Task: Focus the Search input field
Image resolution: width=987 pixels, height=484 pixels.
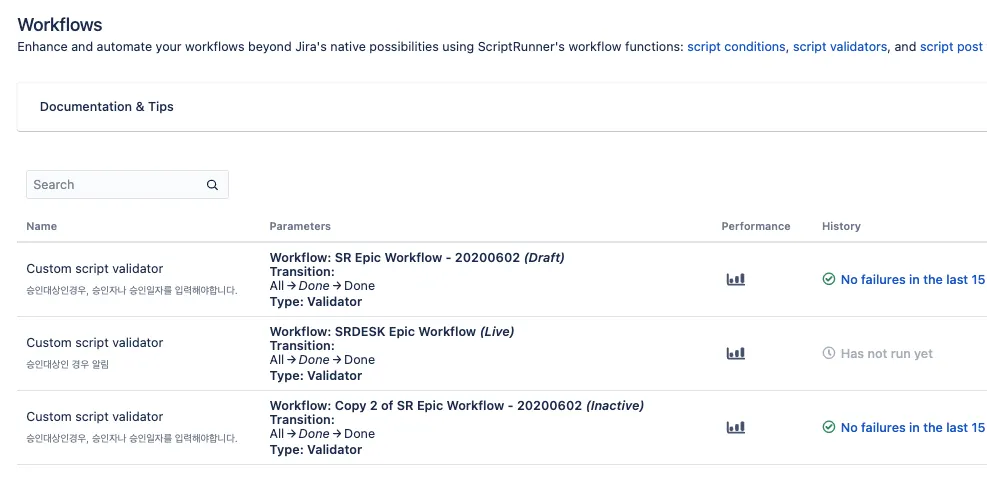Action: click(x=115, y=185)
